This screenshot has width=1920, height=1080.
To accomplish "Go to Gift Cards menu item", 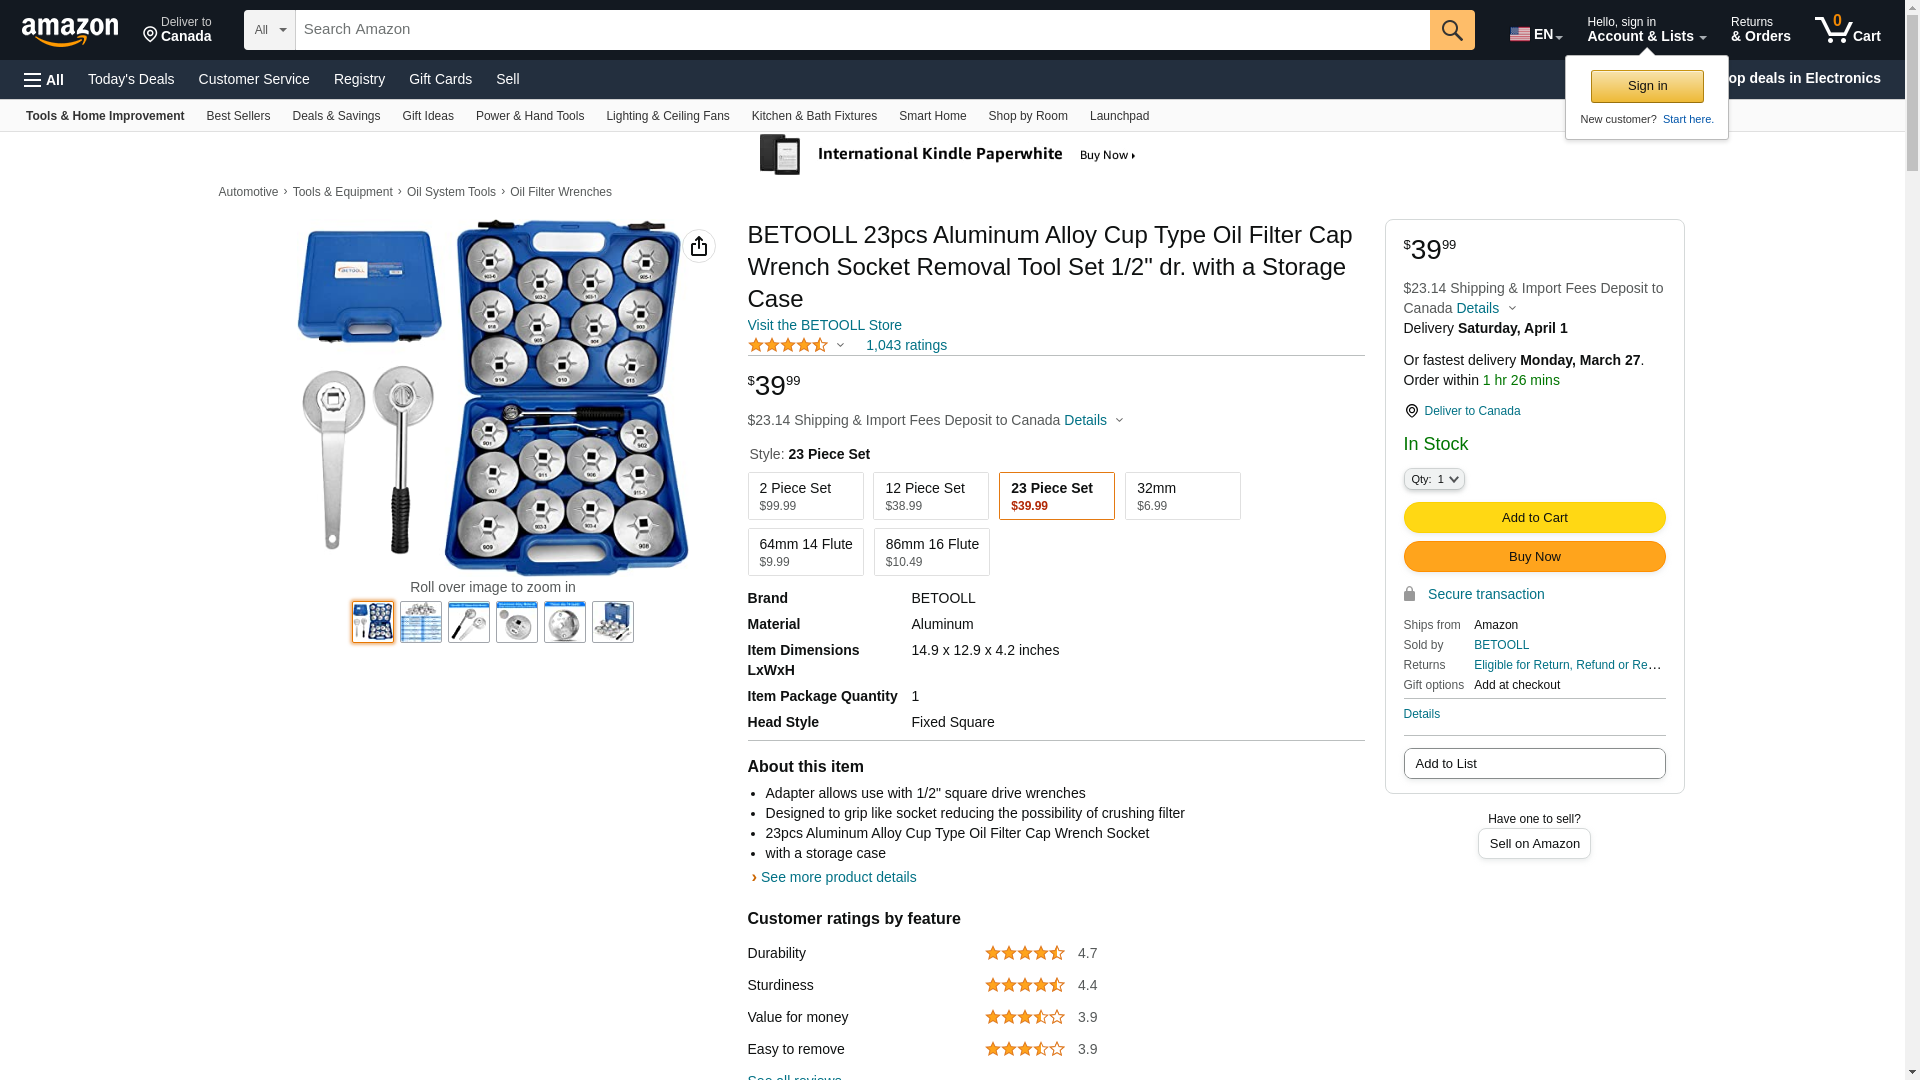I will [440, 79].
